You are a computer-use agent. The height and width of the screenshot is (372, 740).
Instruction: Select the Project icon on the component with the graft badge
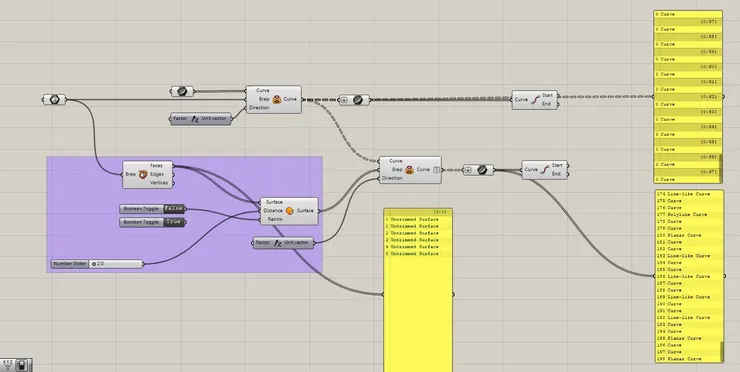(x=409, y=170)
